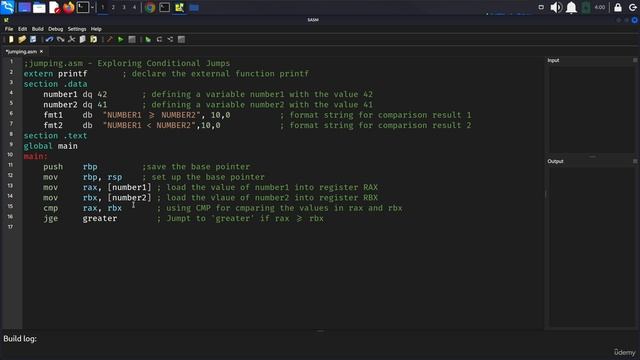This screenshot has height=360, width=640.
Task: Expand the terminal launcher dropdown arrow
Action: point(92,7)
